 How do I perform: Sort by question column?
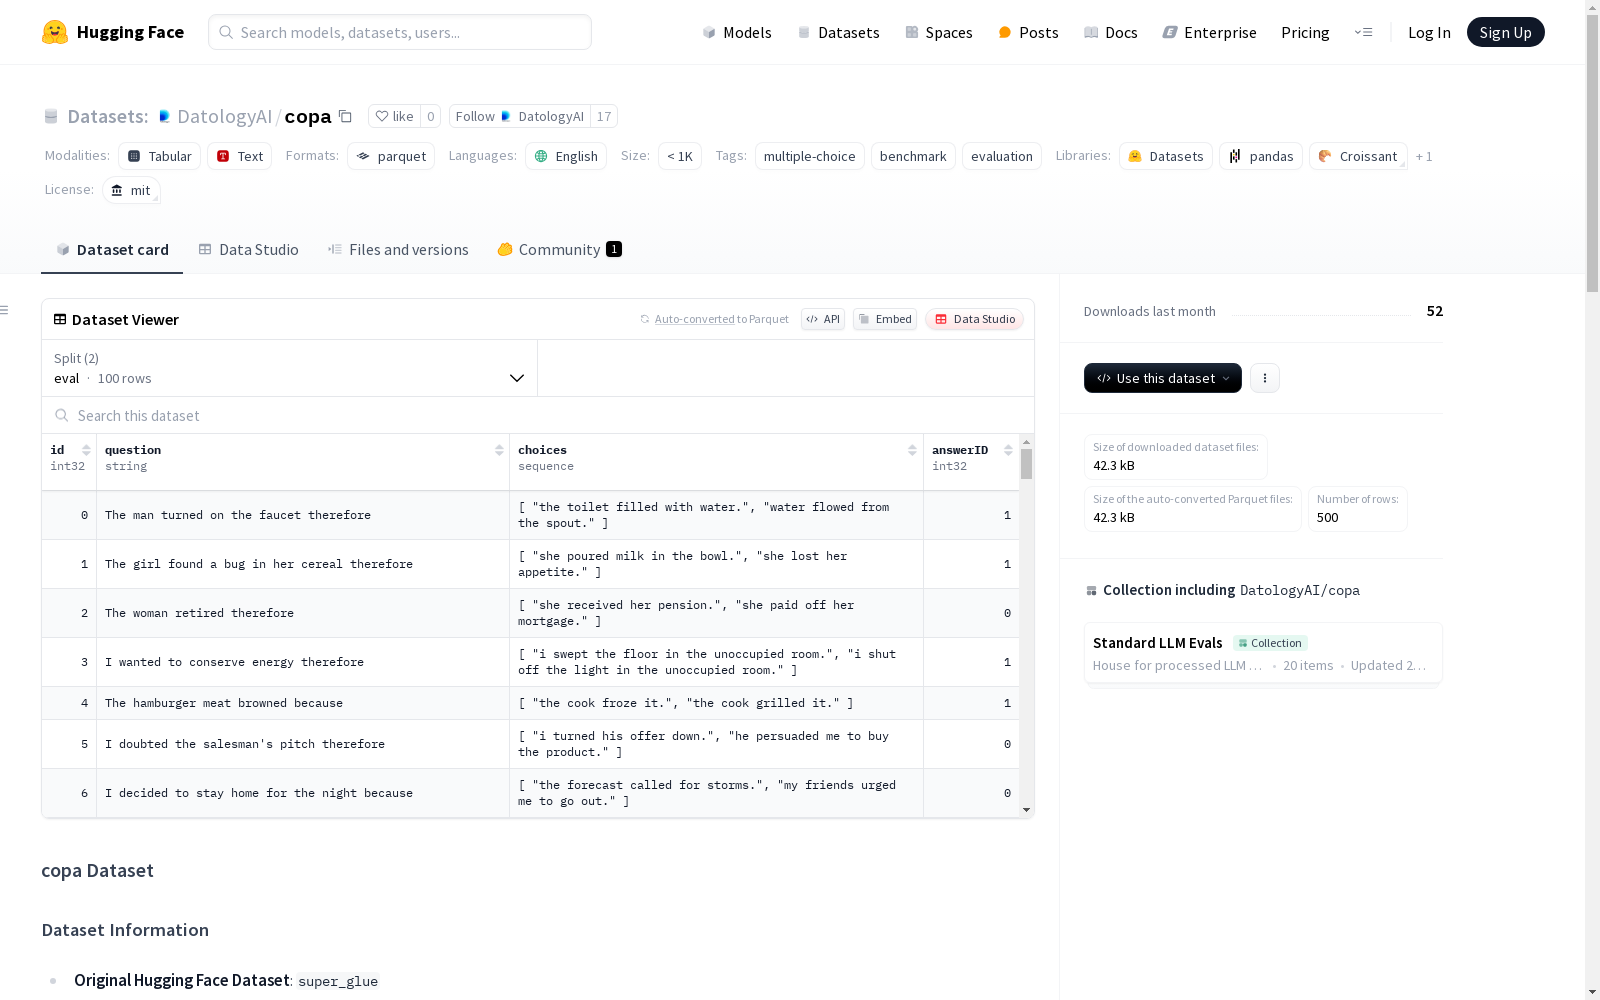[x=499, y=450]
